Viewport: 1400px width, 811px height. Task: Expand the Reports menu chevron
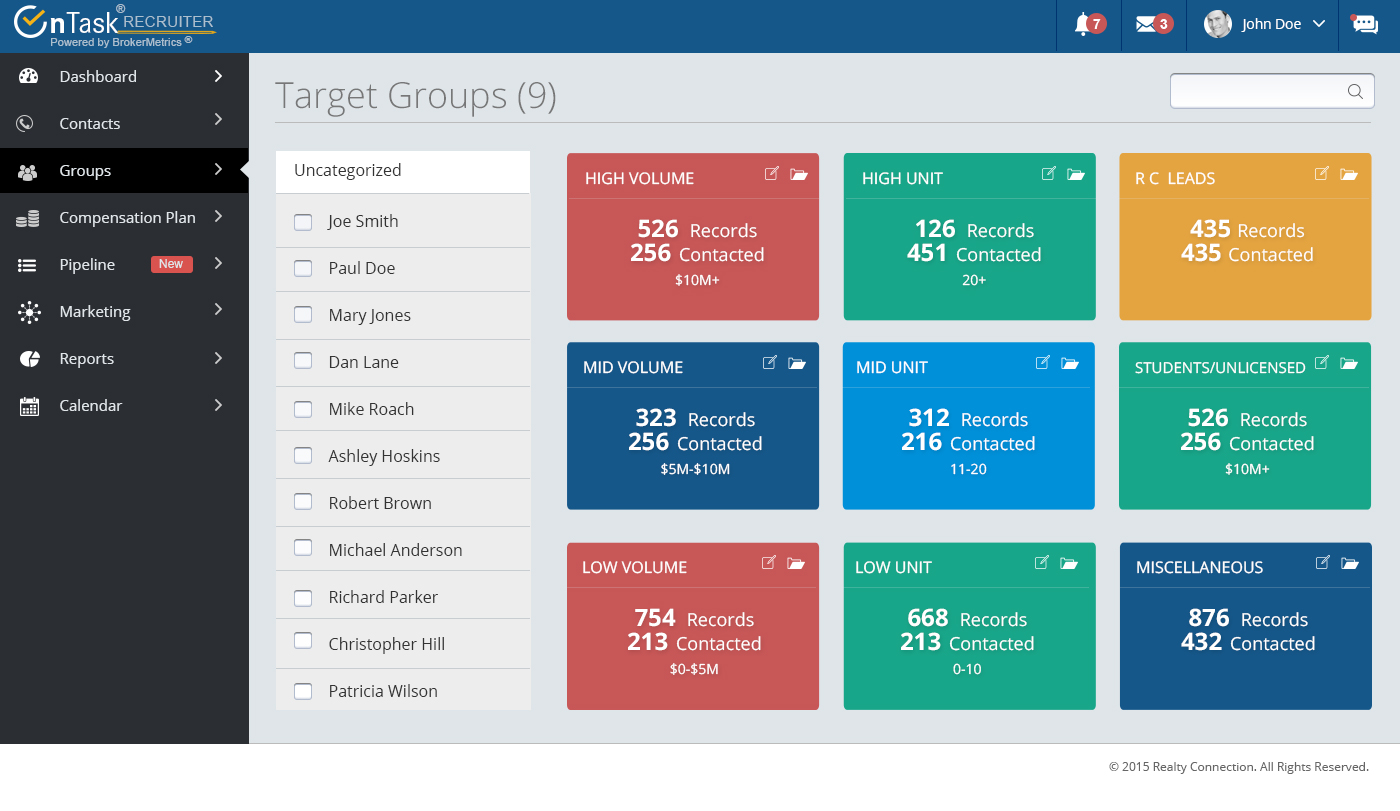click(218, 357)
